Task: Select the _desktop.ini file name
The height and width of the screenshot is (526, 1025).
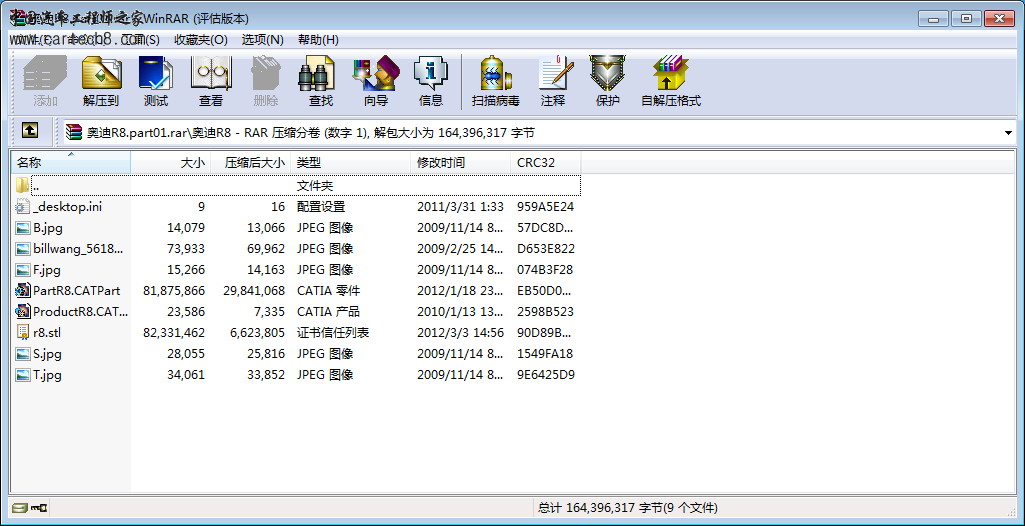Action: pos(67,207)
